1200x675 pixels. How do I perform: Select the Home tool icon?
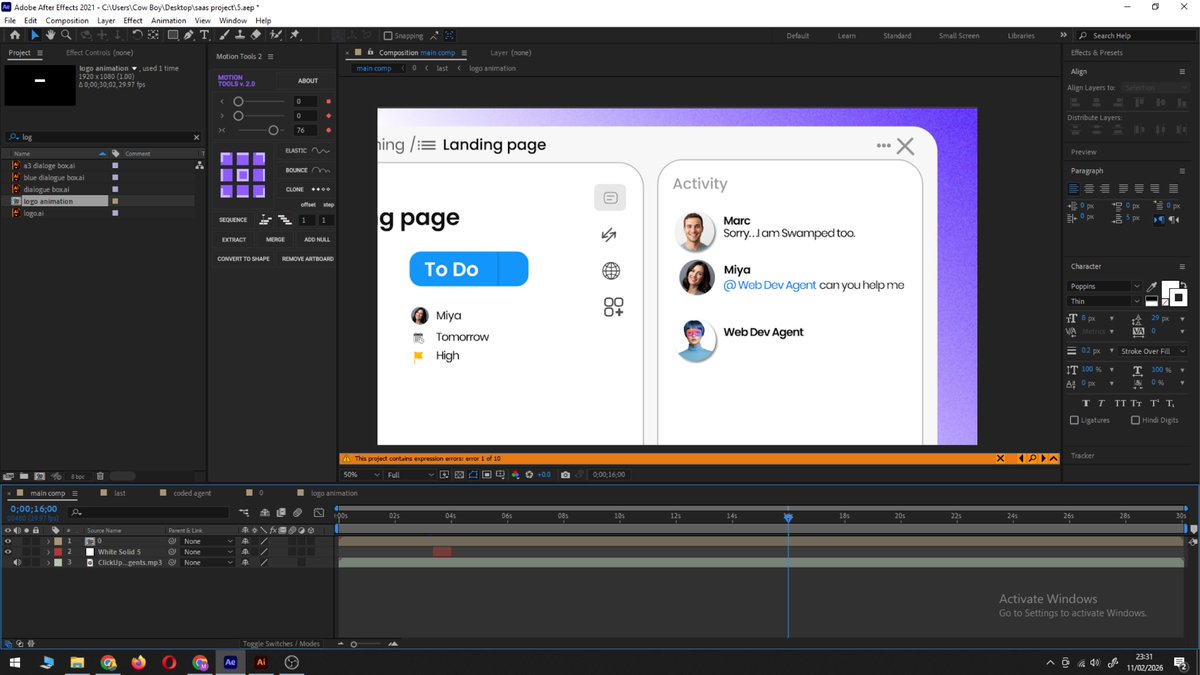click(15, 35)
